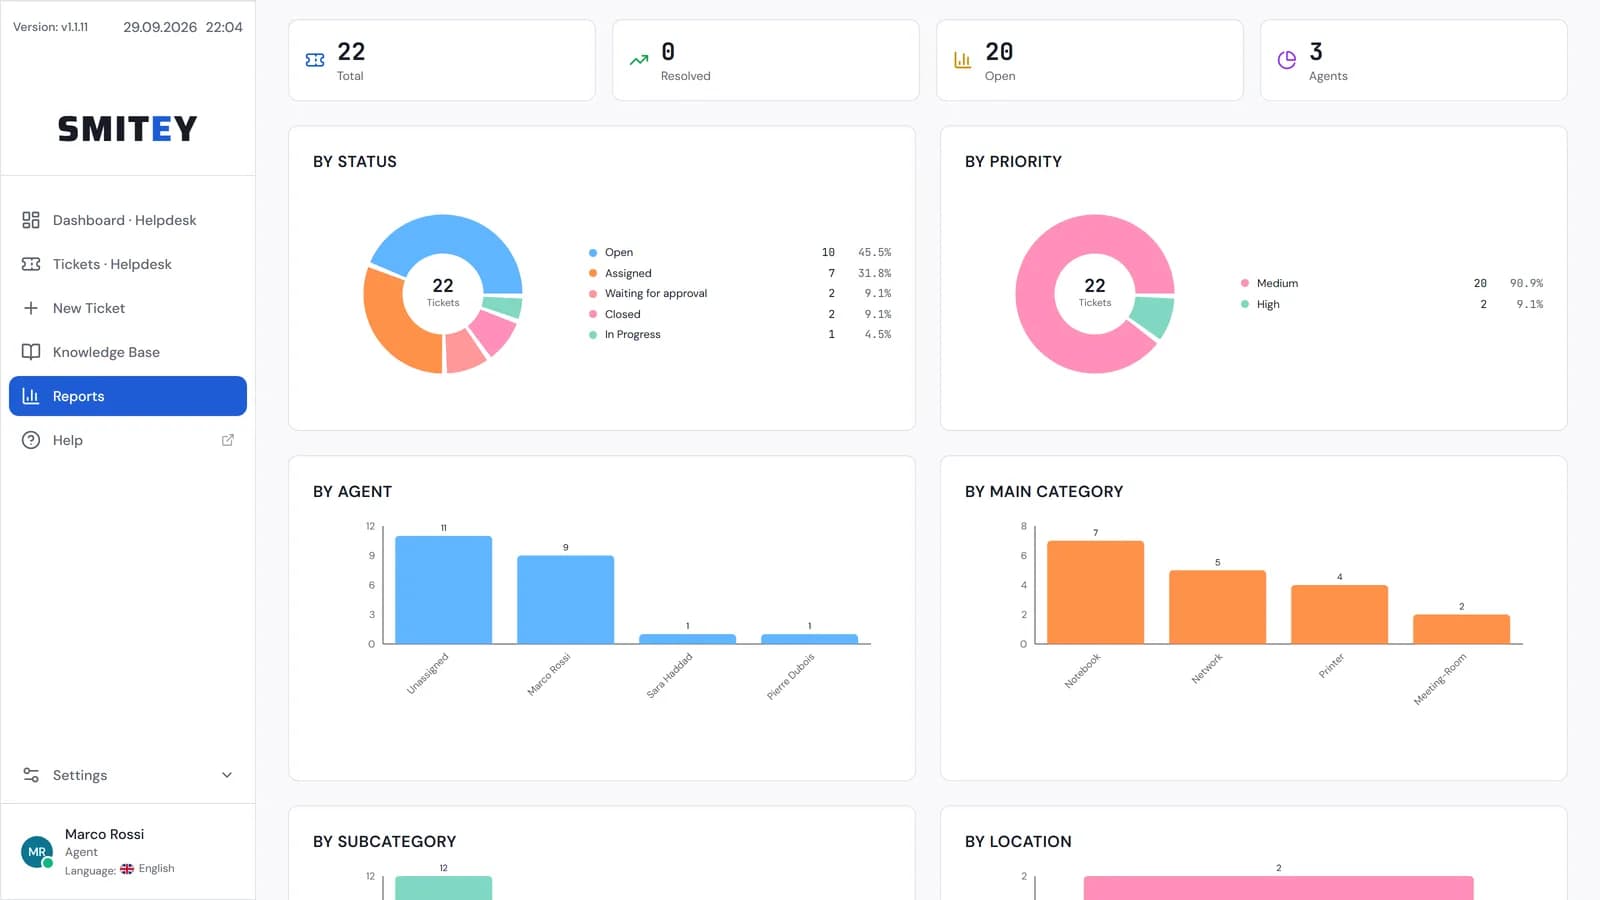Click the 'Waiting for approval' legend entry

(656, 293)
